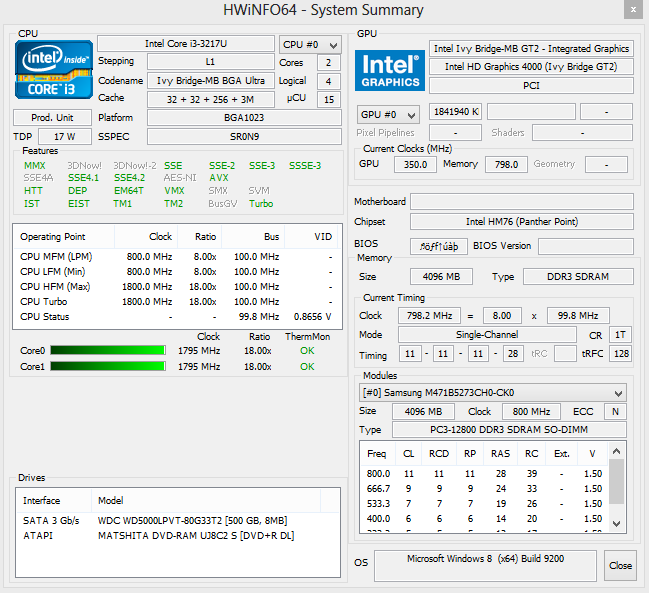This screenshot has height=593, width=649.
Task: Click the SSPEC SR0N9 field
Action: pyautogui.click(x=244, y=137)
